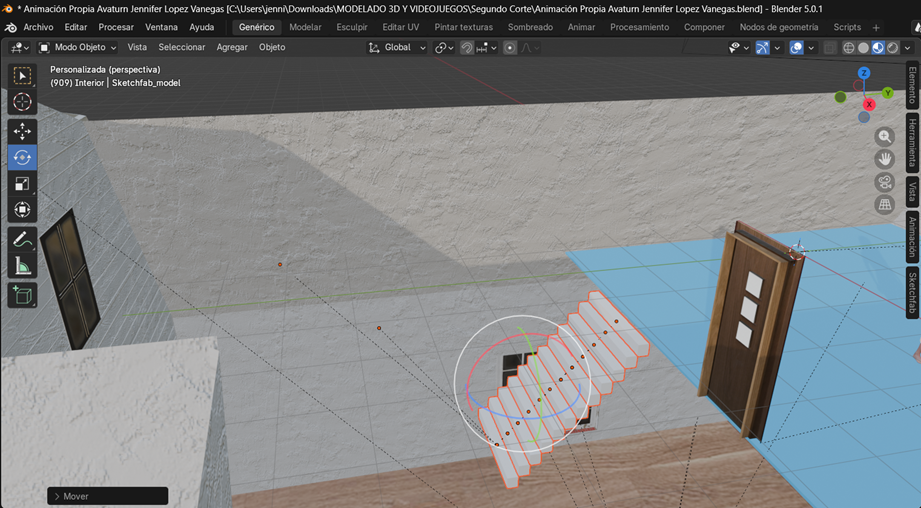Screen dimensions: 921x508
Task: Toggle show gizmos button
Action: [x=763, y=47]
